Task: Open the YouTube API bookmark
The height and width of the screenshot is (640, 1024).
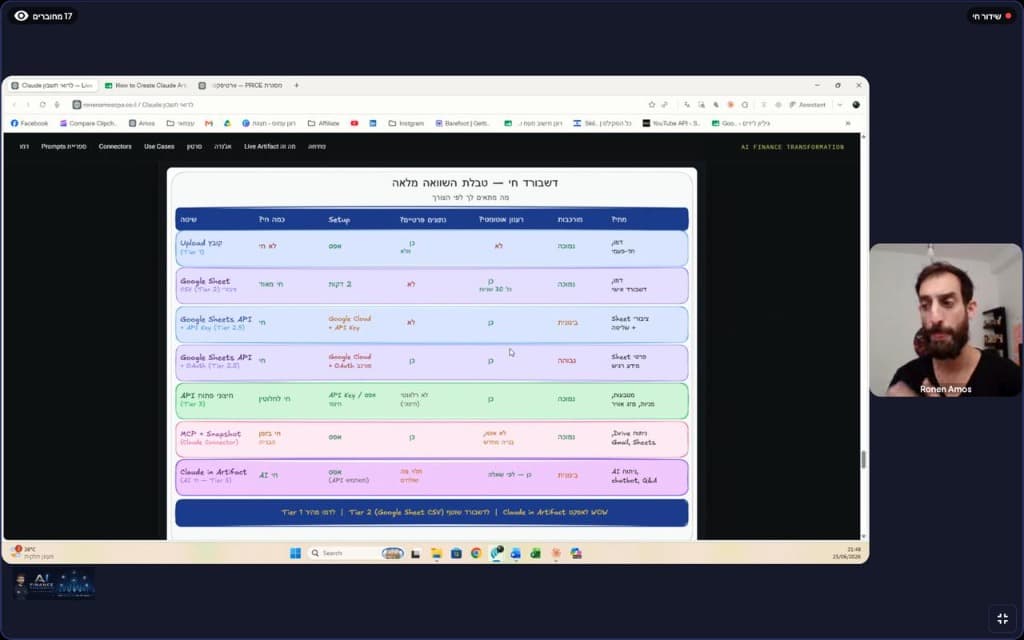Action: click(671, 123)
